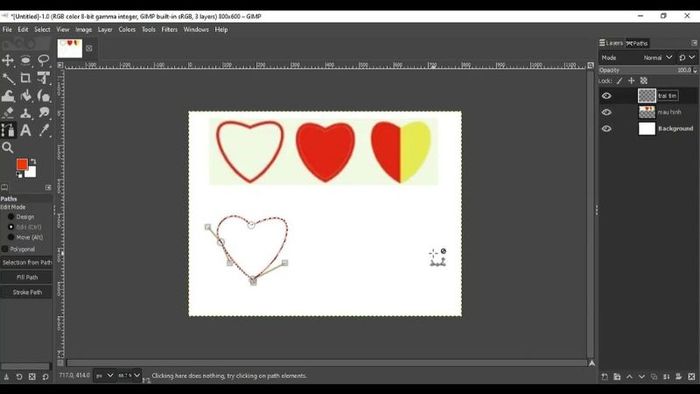Open the Windows menu

(x=196, y=29)
